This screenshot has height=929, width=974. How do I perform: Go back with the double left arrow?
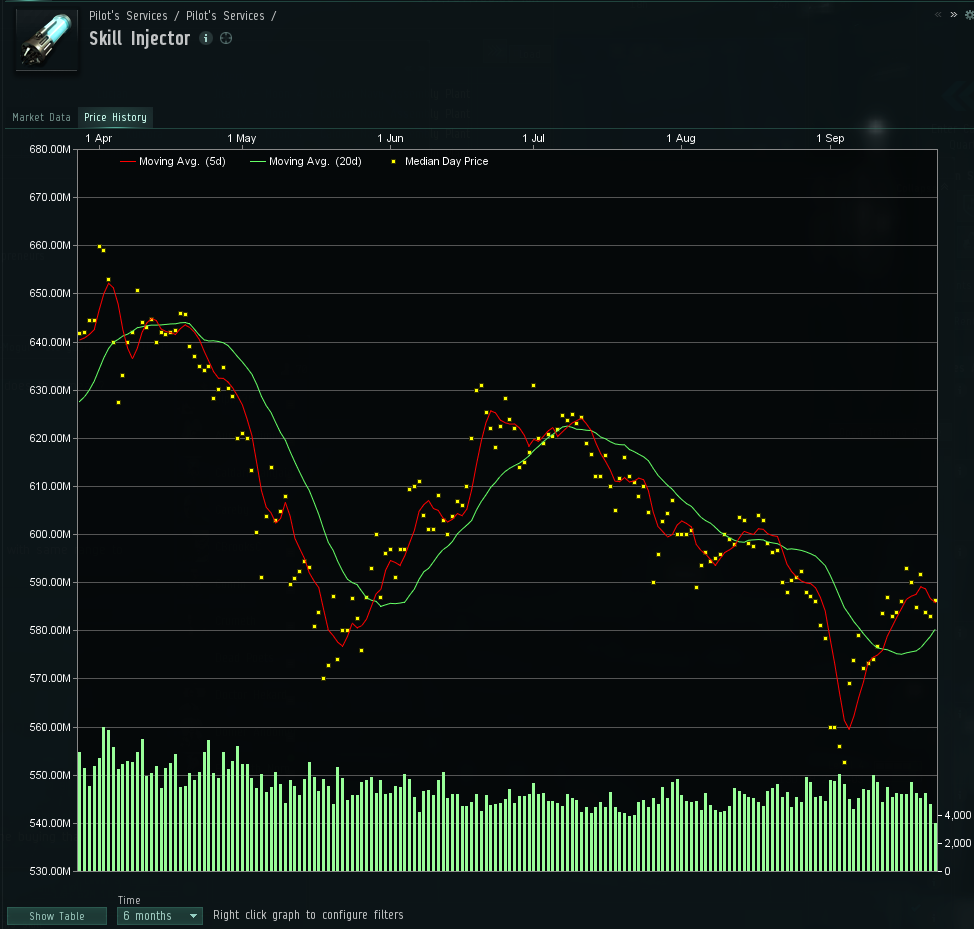point(938,15)
